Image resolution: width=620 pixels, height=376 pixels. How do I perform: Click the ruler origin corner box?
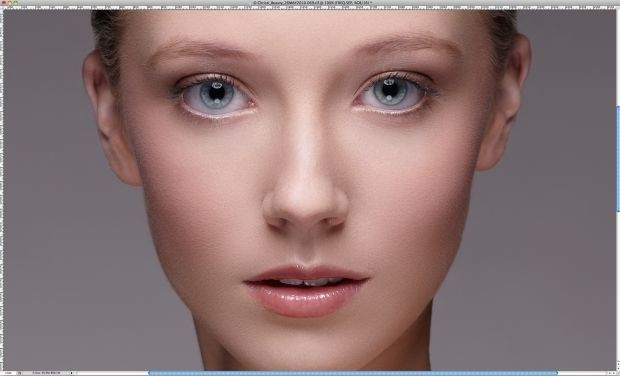[x=2, y=7]
